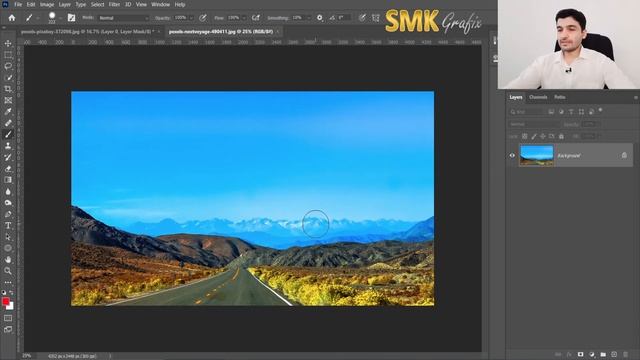The width and height of the screenshot is (640, 360).
Task: Open the tool preset picker arrow
Action: click(38, 18)
